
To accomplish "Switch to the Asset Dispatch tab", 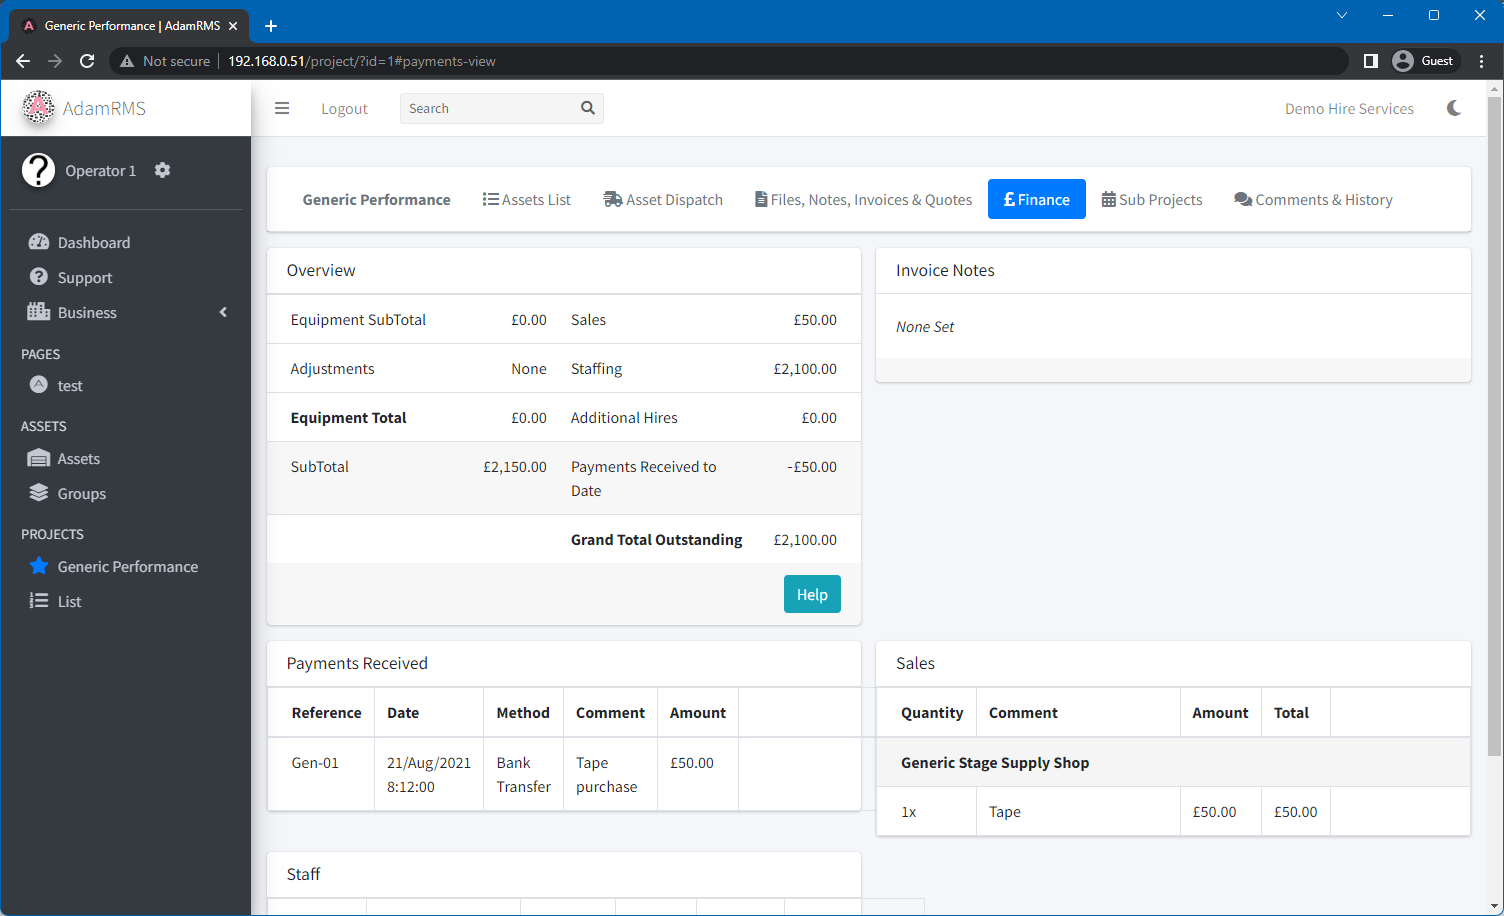I will point(662,199).
